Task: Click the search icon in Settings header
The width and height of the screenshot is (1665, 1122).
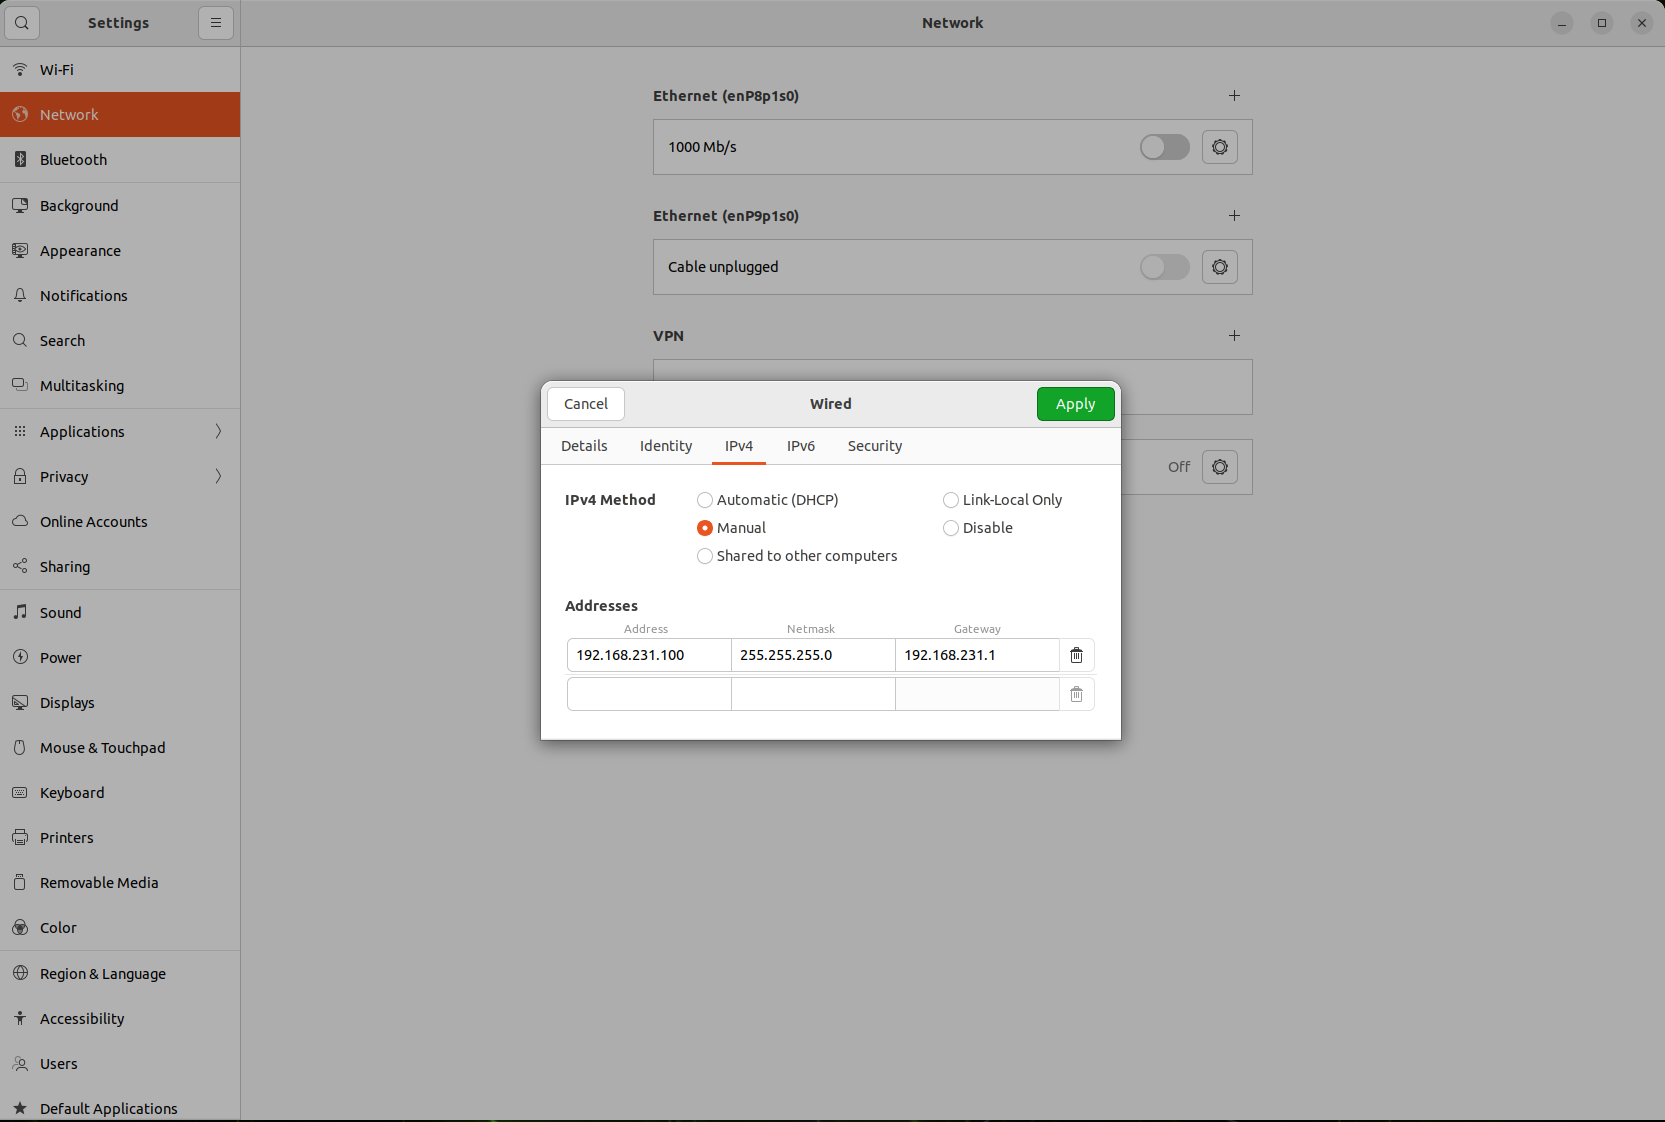Action: pos(22,23)
